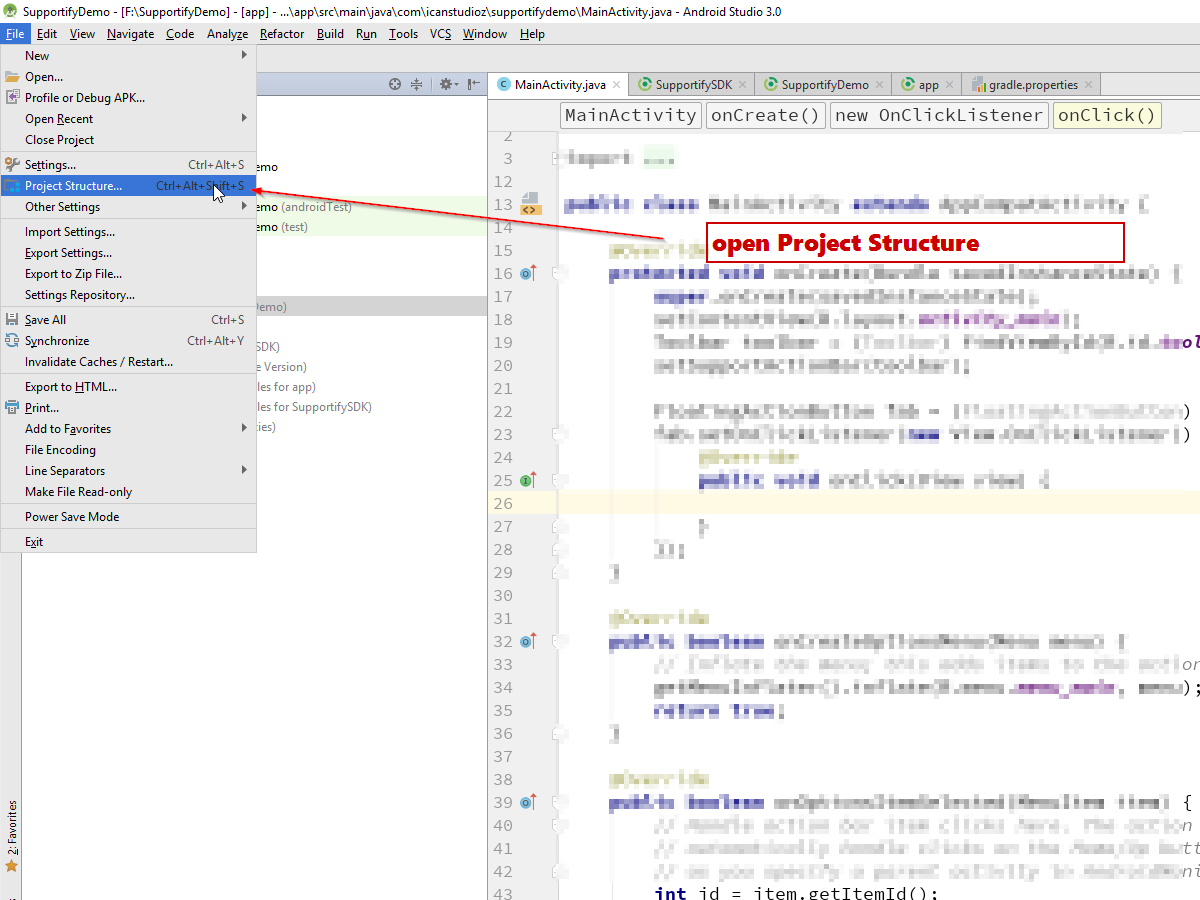
Task: Click the hide project panel icon
Action: (x=473, y=85)
